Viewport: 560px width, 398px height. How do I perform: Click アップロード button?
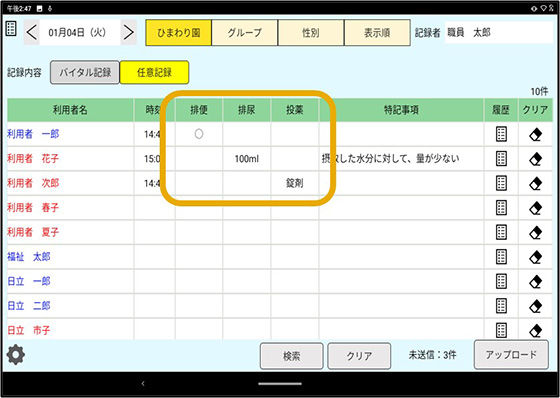(x=511, y=355)
